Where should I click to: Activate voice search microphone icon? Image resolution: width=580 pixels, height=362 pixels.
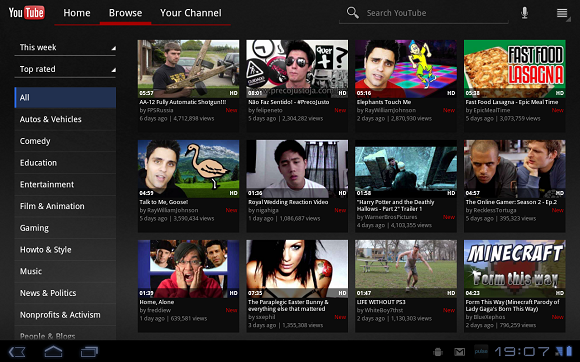(x=524, y=13)
